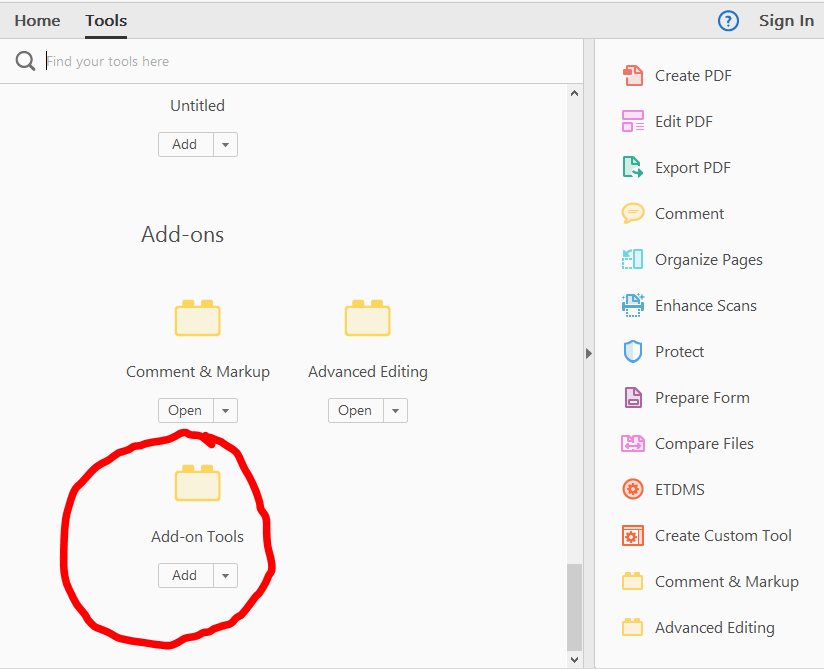The image size is (824, 669).
Task: Select the Edit PDF tool icon
Action: tap(633, 121)
